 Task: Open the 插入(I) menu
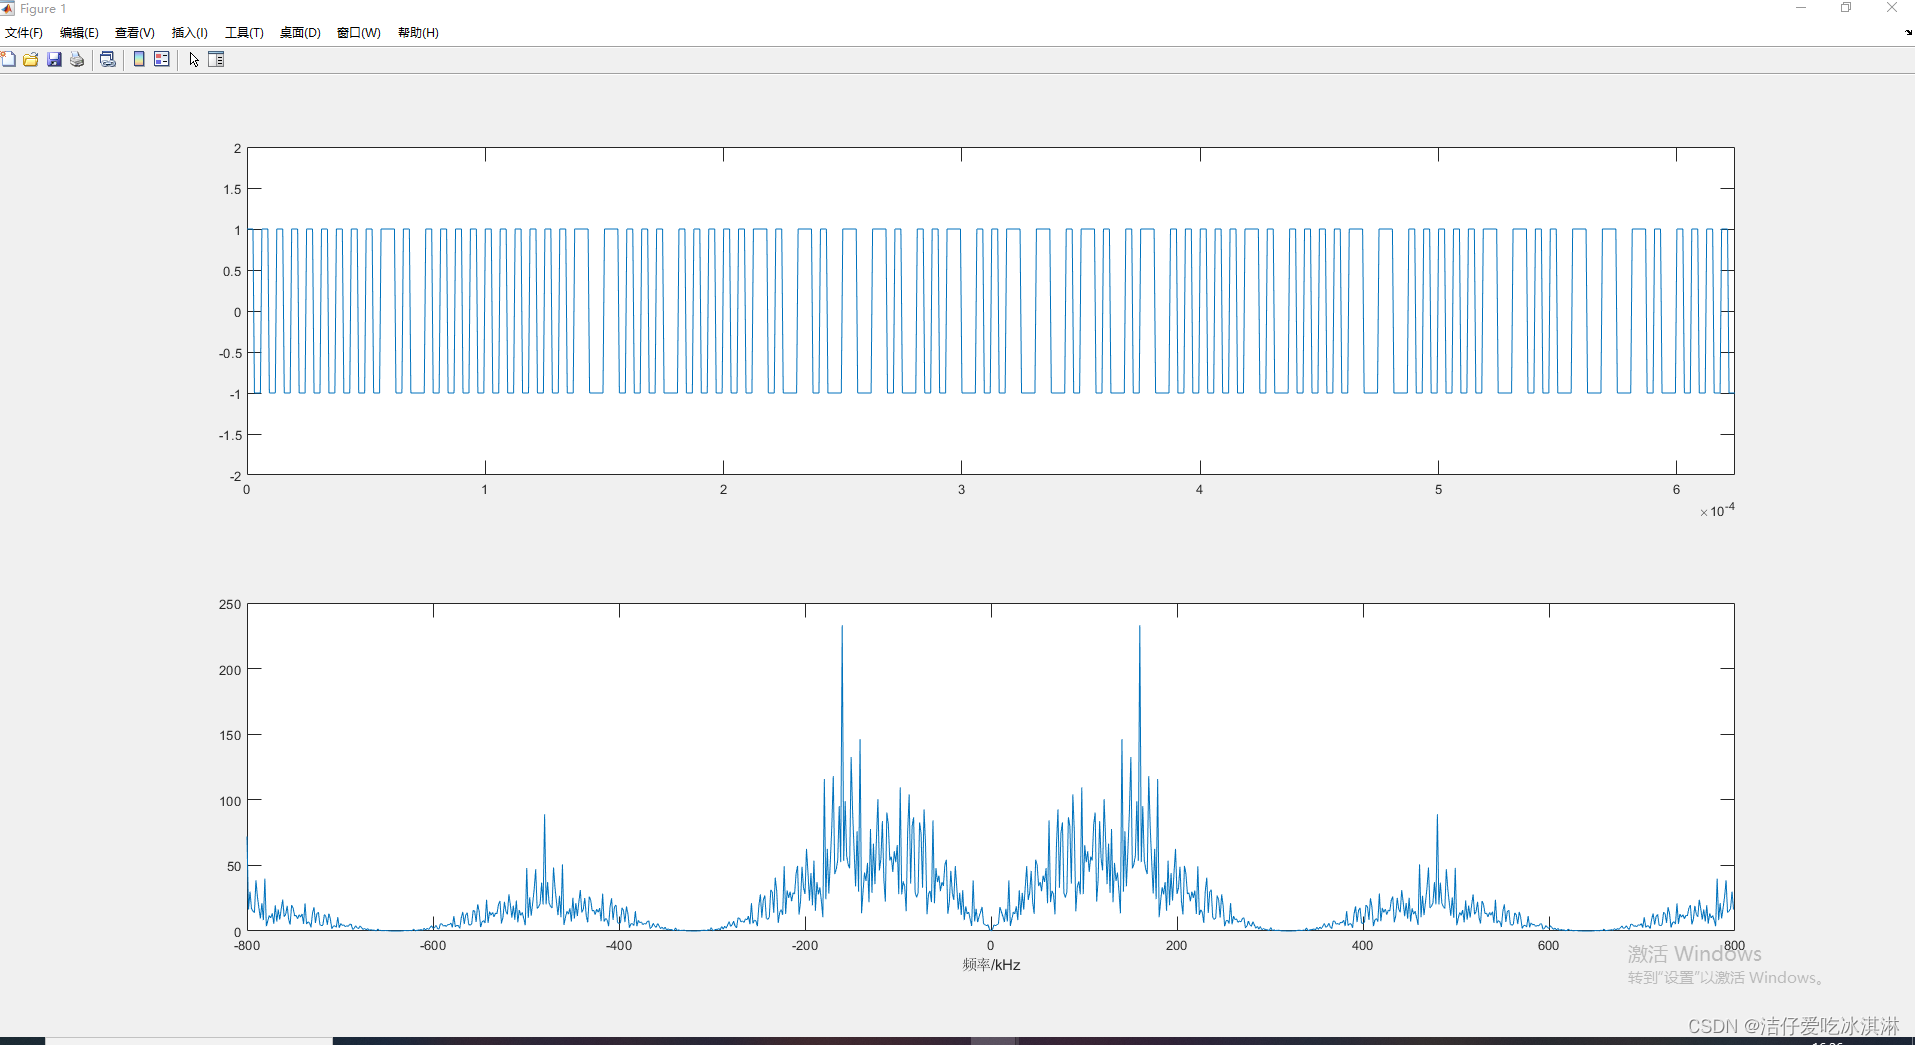(190, 33)
